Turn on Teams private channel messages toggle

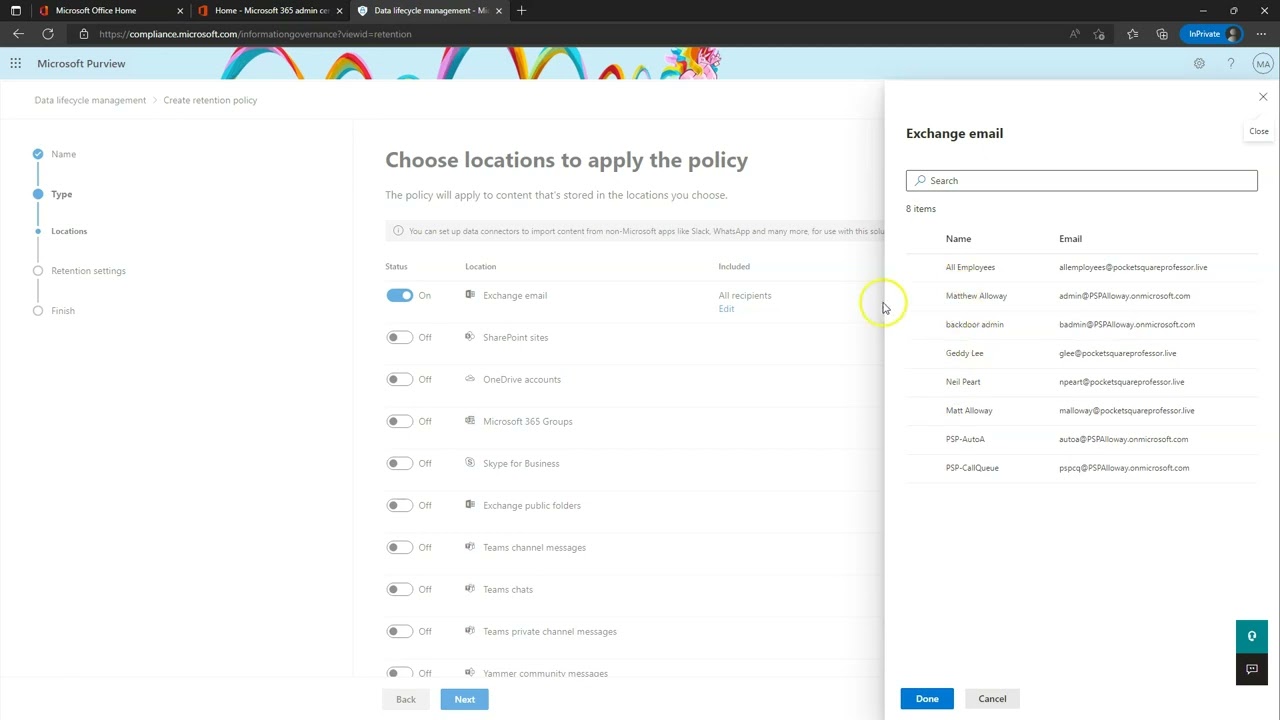pyautogui.click(x=399, y=631)
